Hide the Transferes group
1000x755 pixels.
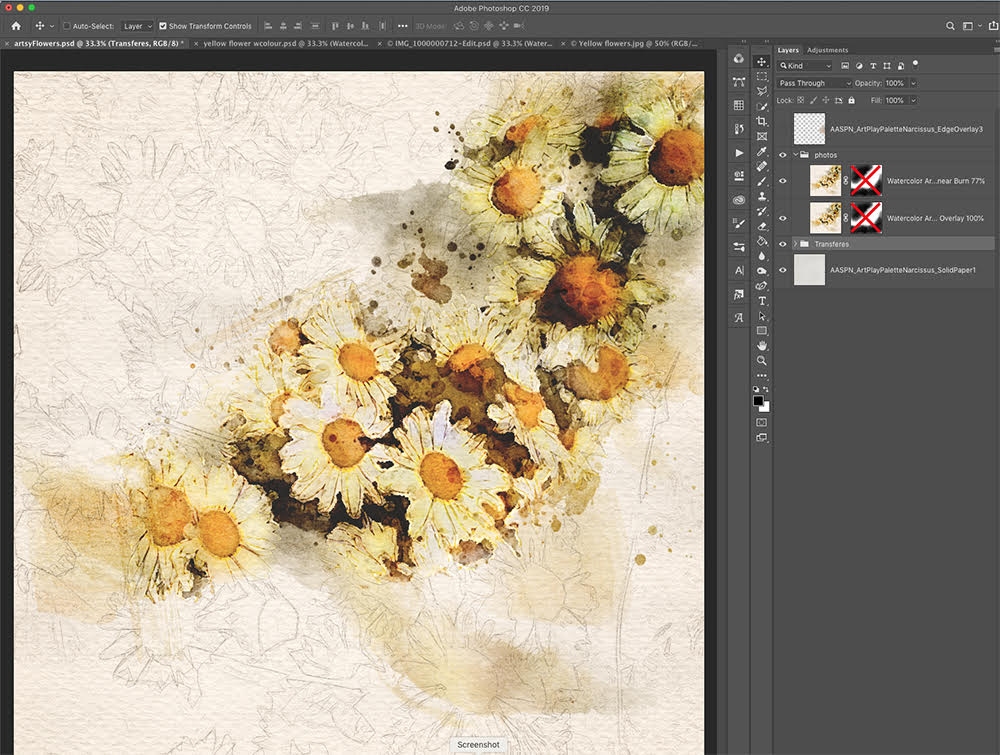783,244
